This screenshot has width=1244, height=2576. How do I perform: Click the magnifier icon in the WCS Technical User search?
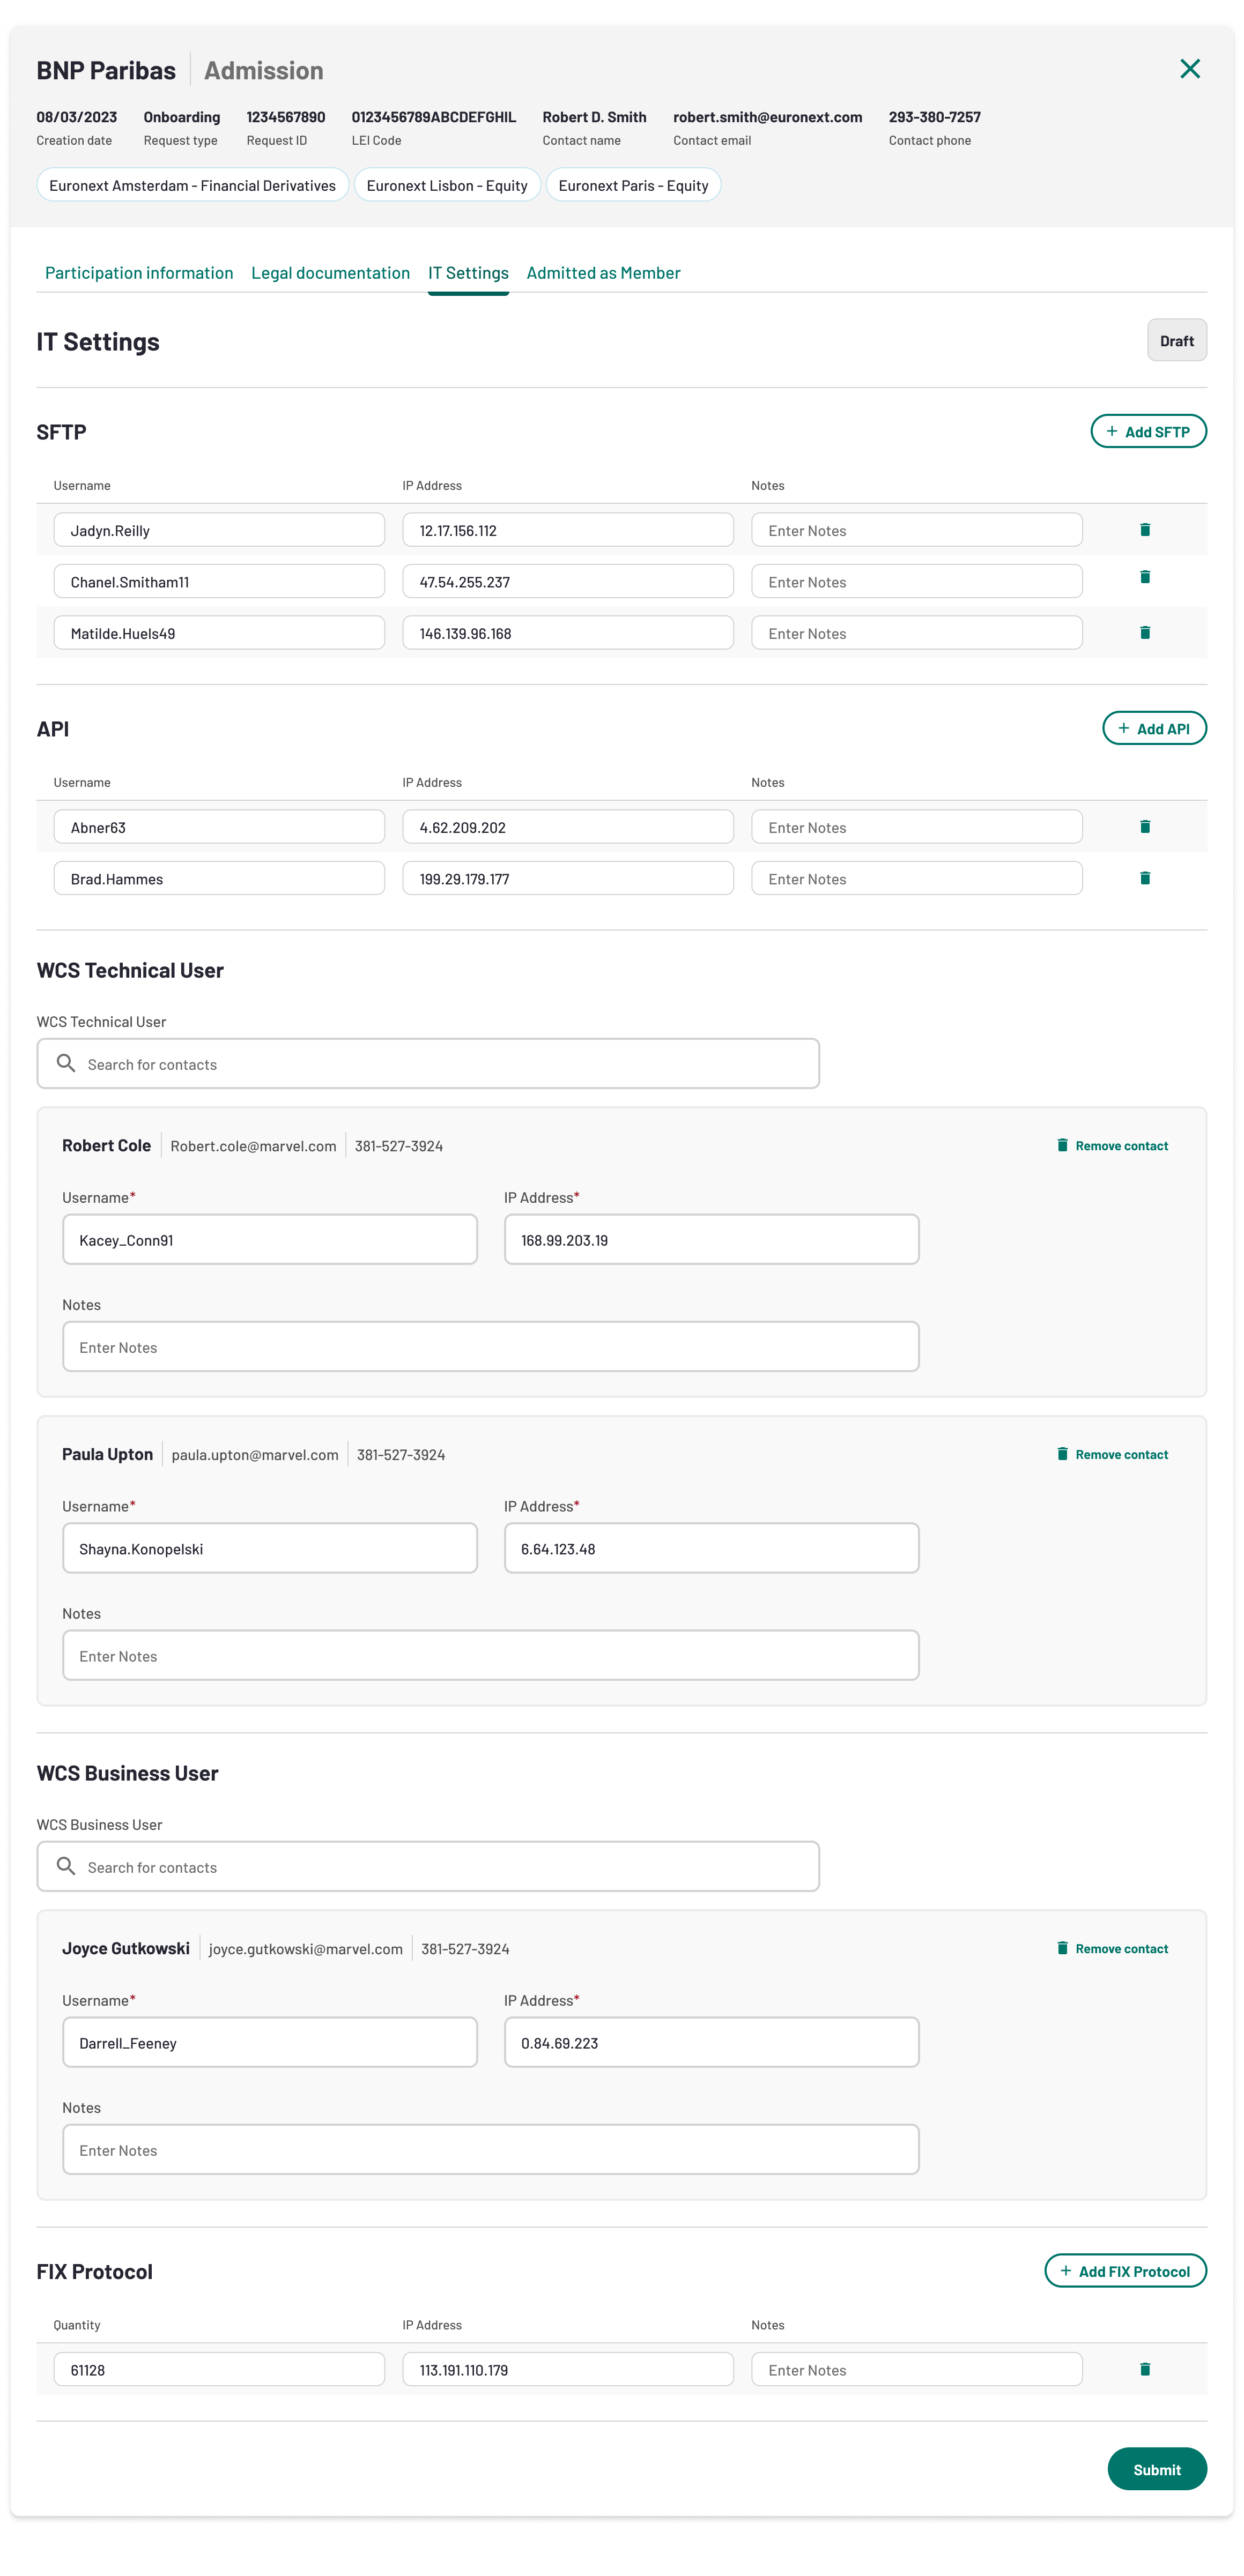(x=66, y=1063)
